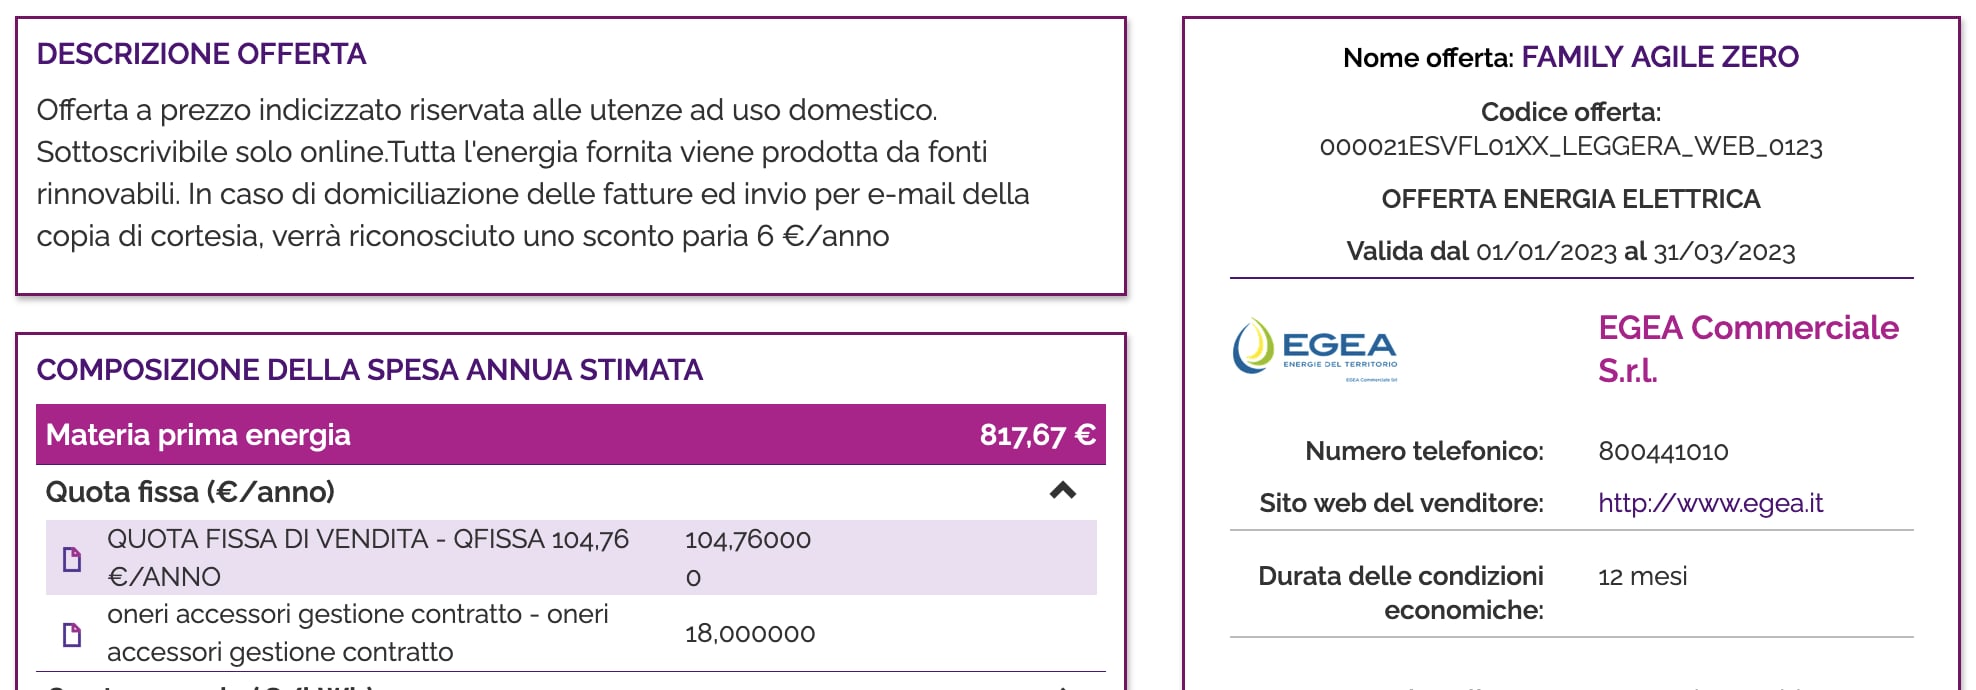Image resolution: width=1976 pixels, height=690 pixels.
Task: Click the 817,67 € total amount
Action: click(1037, 435)
